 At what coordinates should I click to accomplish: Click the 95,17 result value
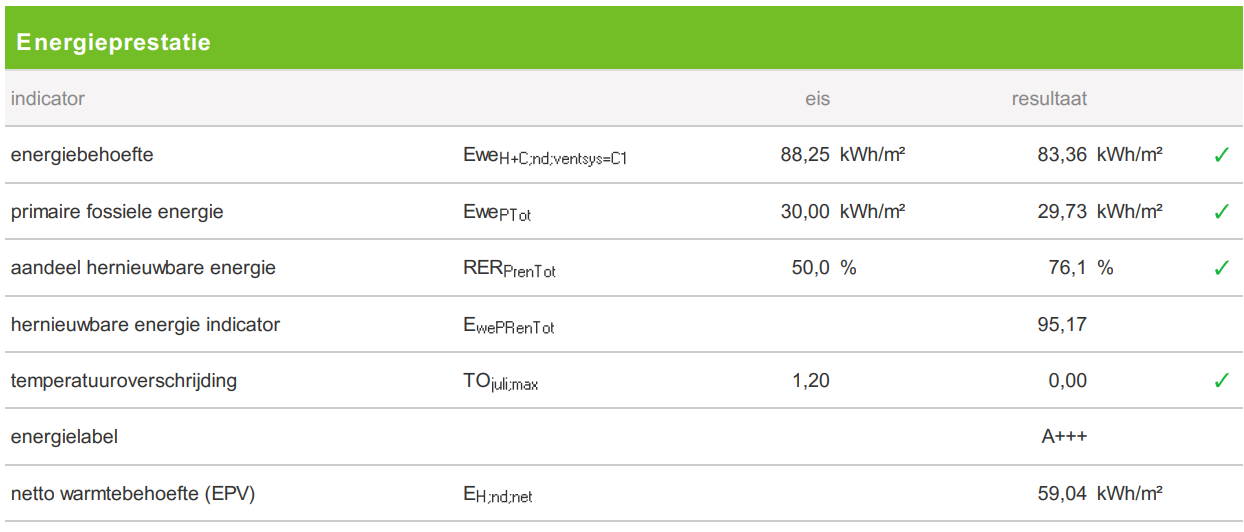pos(1063,324)
